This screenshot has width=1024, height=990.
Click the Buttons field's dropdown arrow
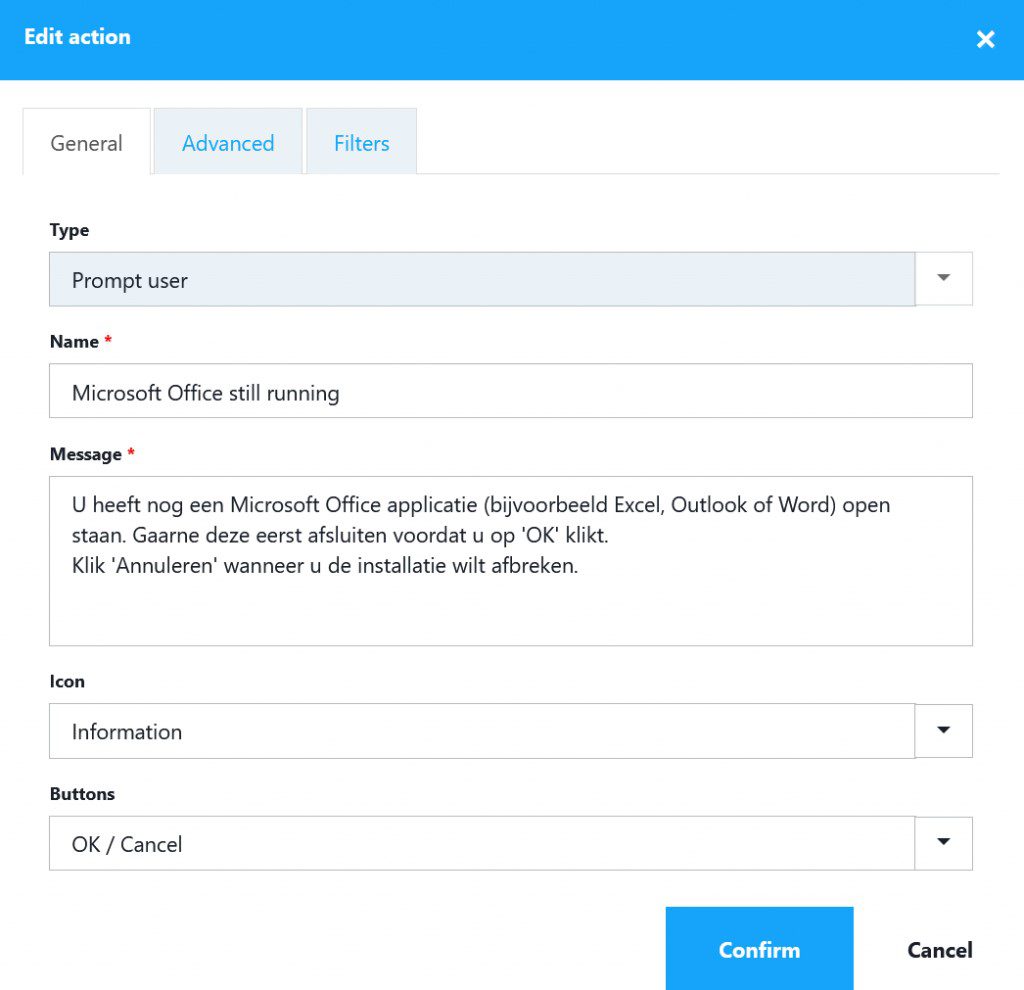943,843
